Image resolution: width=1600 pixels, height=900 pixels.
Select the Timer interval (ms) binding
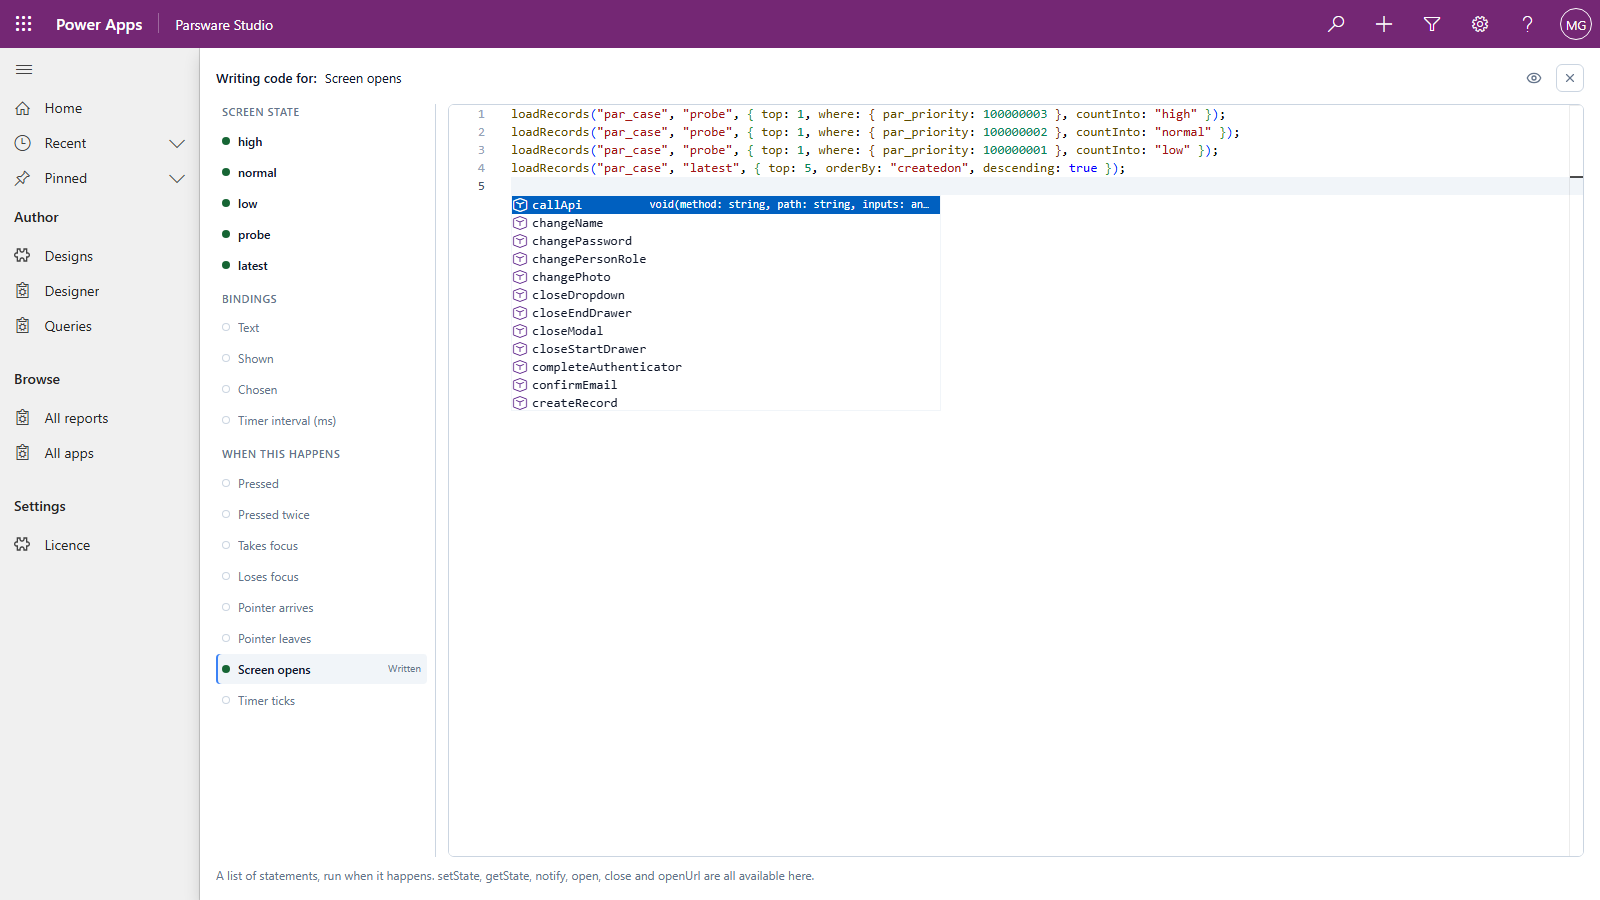tap(321, 421)
